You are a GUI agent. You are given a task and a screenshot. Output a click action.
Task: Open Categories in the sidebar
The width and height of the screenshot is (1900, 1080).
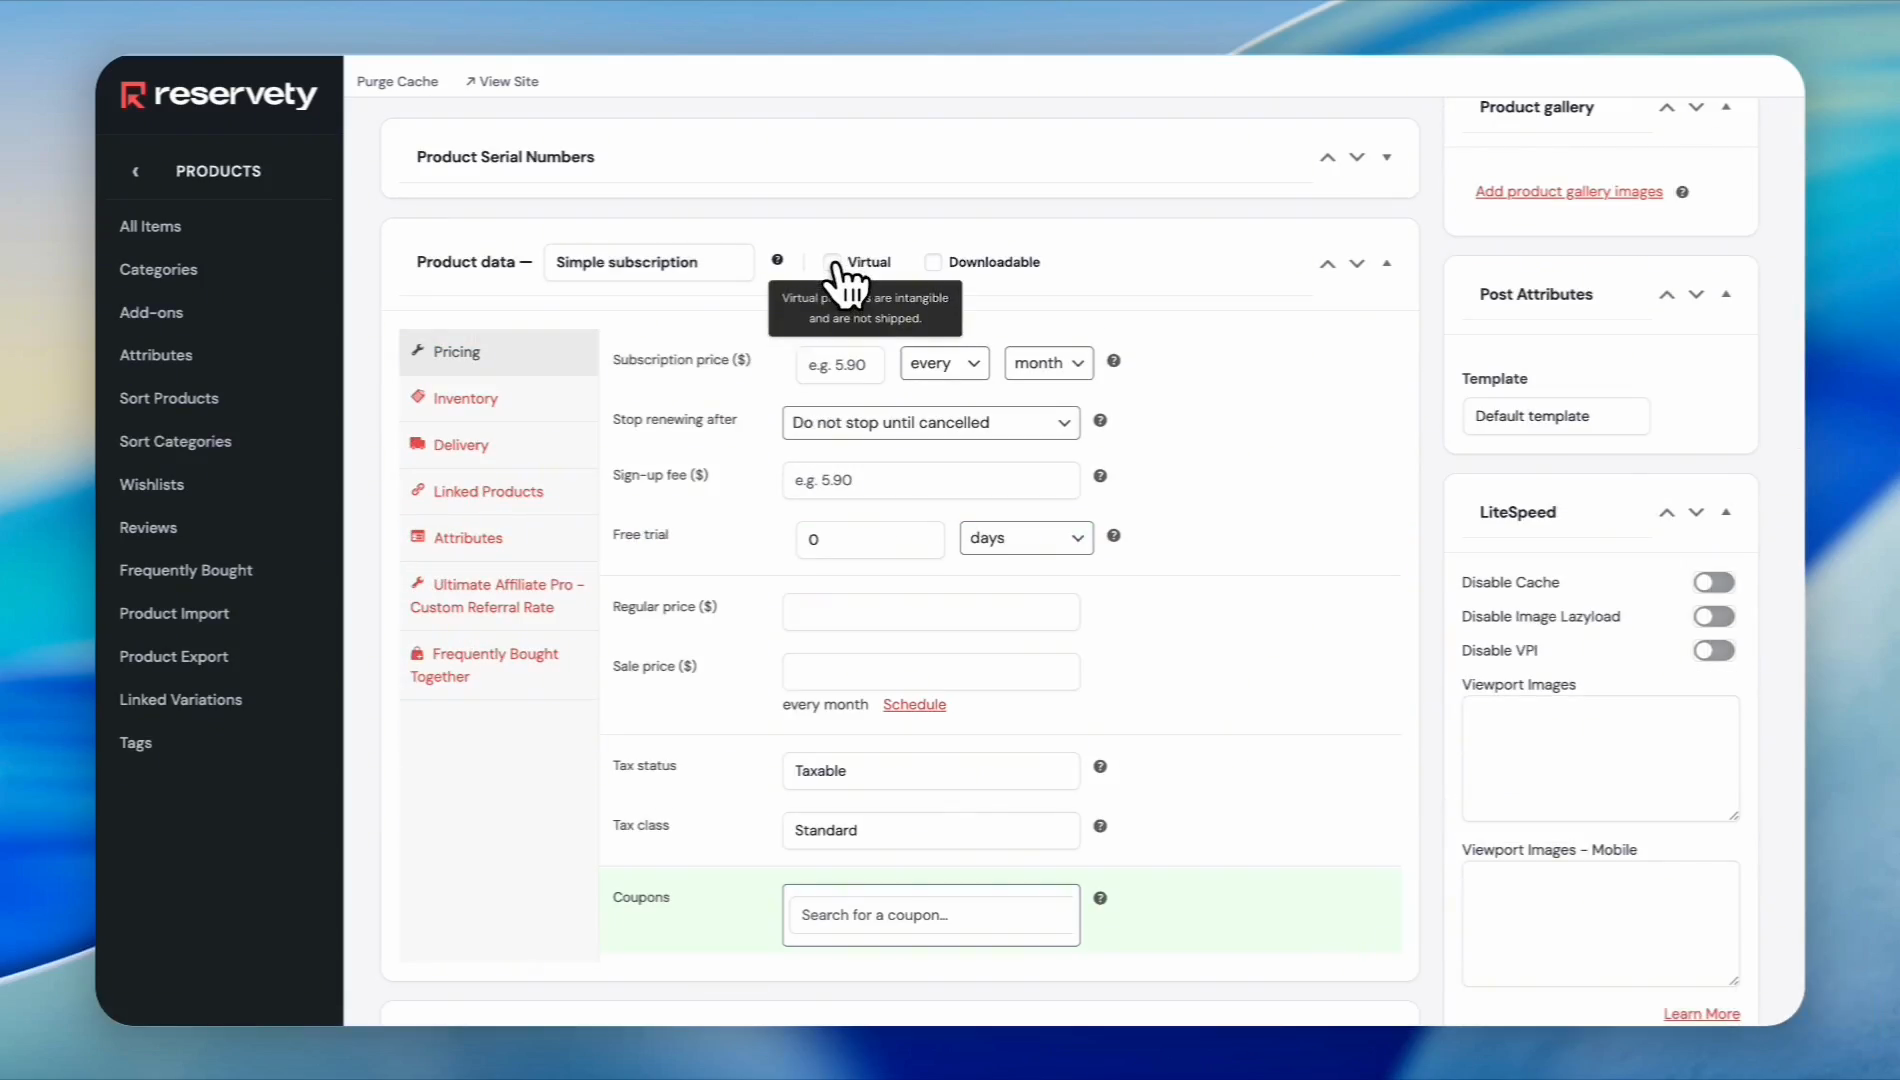pyautogui.click(x=158, y=269)
